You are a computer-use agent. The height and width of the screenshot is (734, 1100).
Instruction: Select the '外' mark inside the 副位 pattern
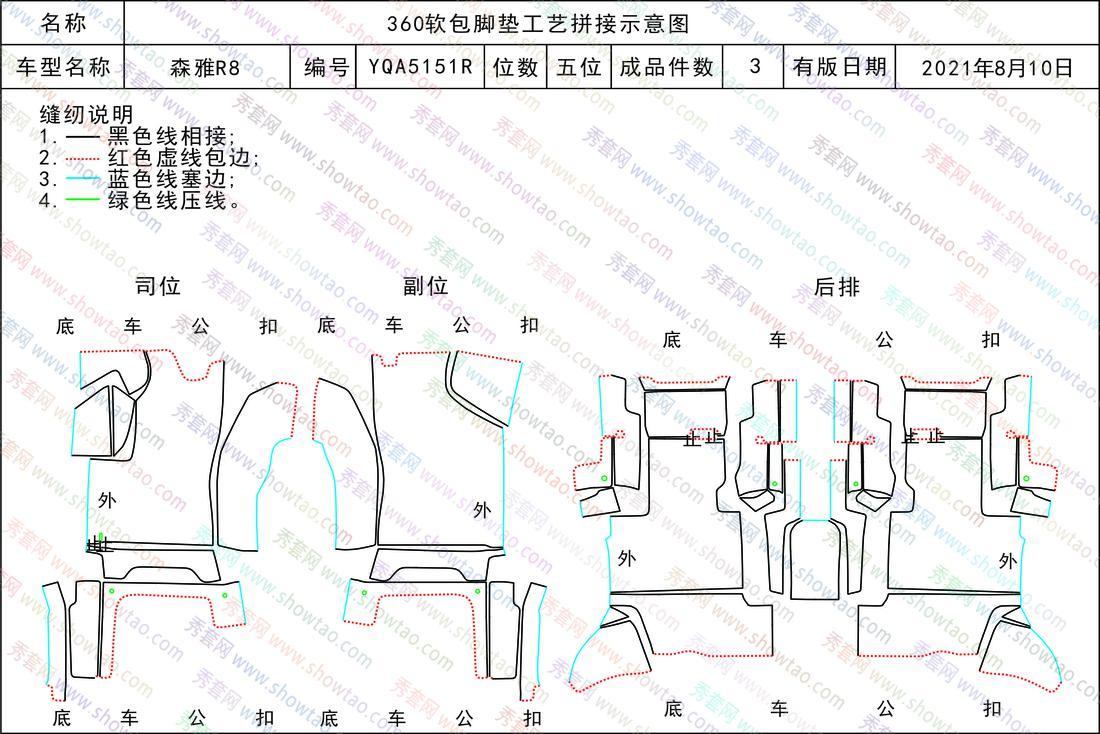click(481, 510)
